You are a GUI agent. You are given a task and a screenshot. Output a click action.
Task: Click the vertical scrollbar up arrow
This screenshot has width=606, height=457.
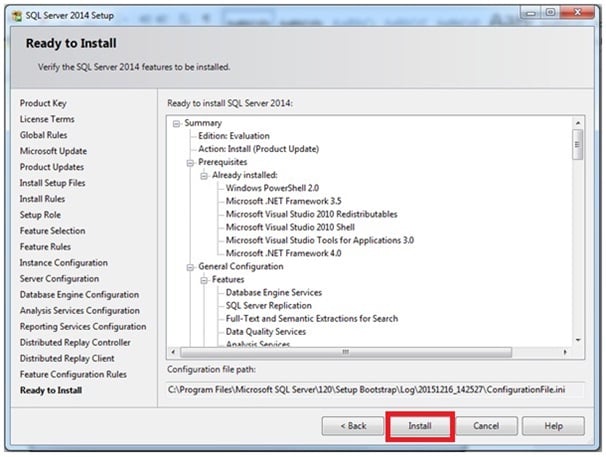pos(578,123)
